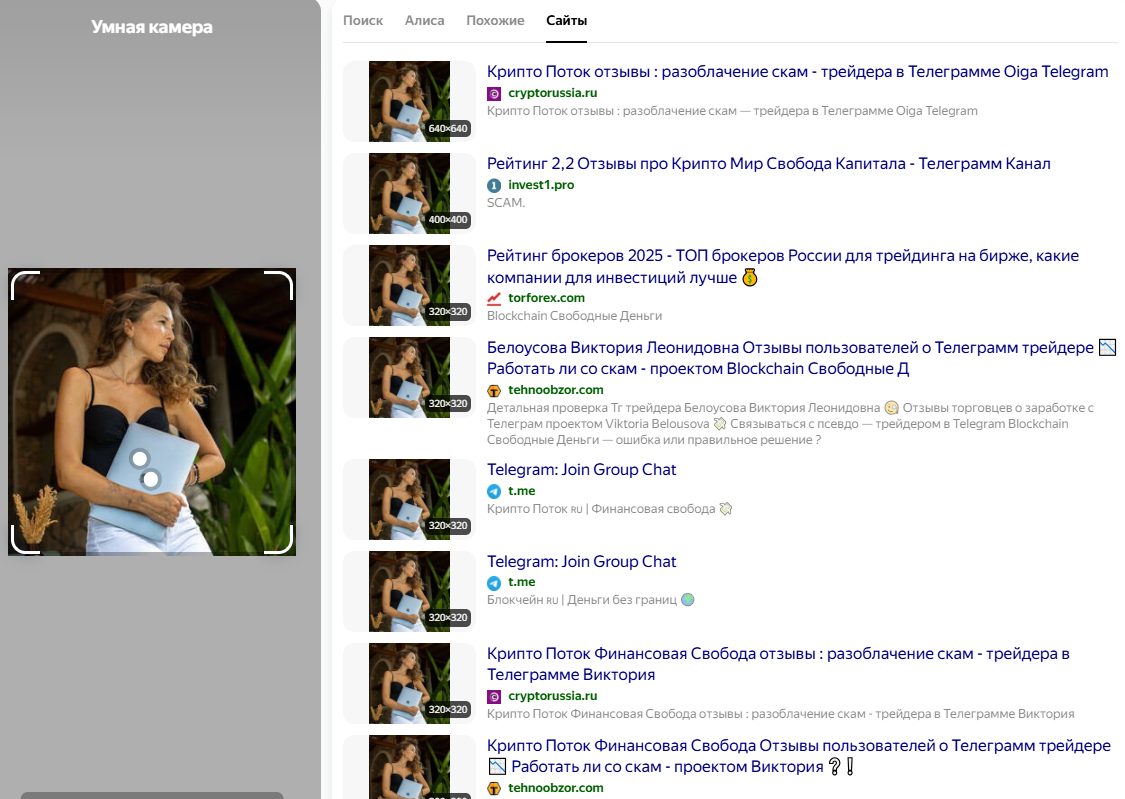Click Telegram icon beside Крипто Поток group result
The image size is (1125, 799).
494,491
